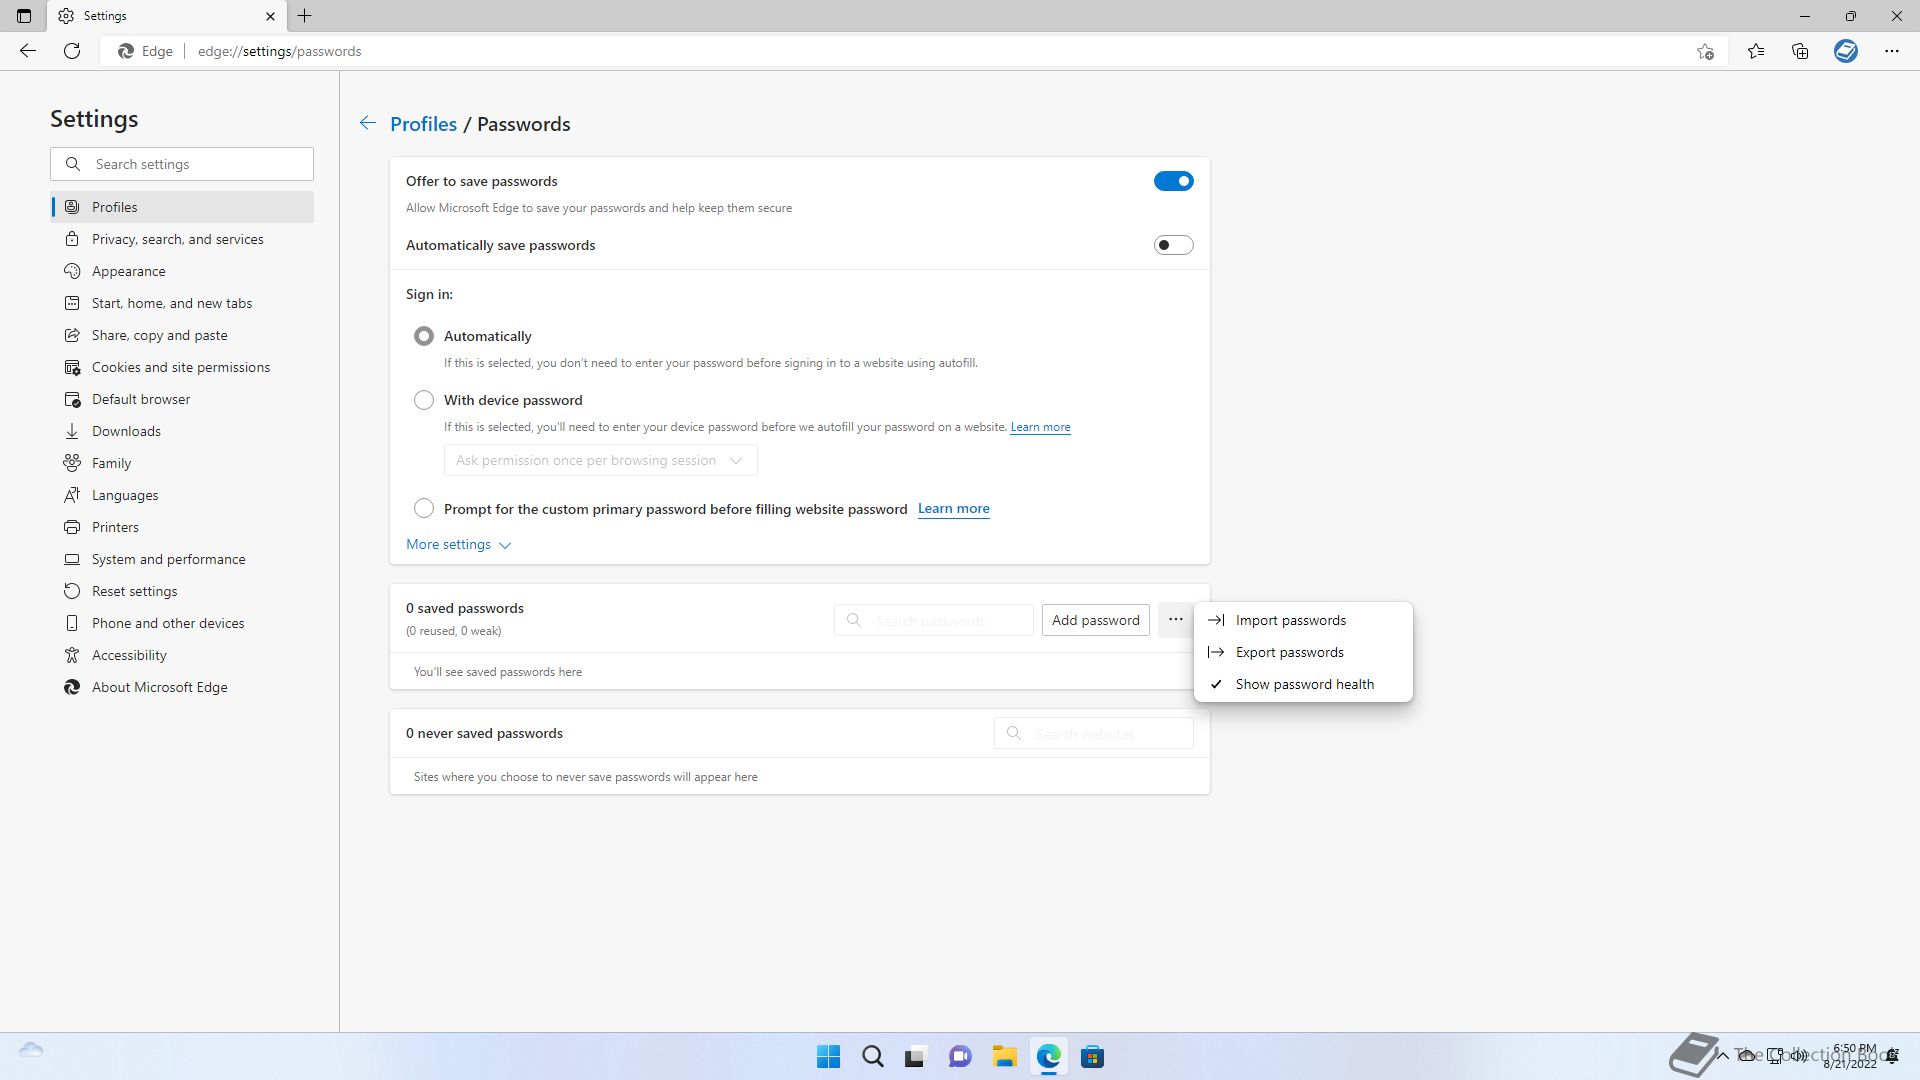The width and height of the screenshot is (1920, 1080).
Task: Open more actions ellipsis for saved passwords
Action: pos(1176,620)
